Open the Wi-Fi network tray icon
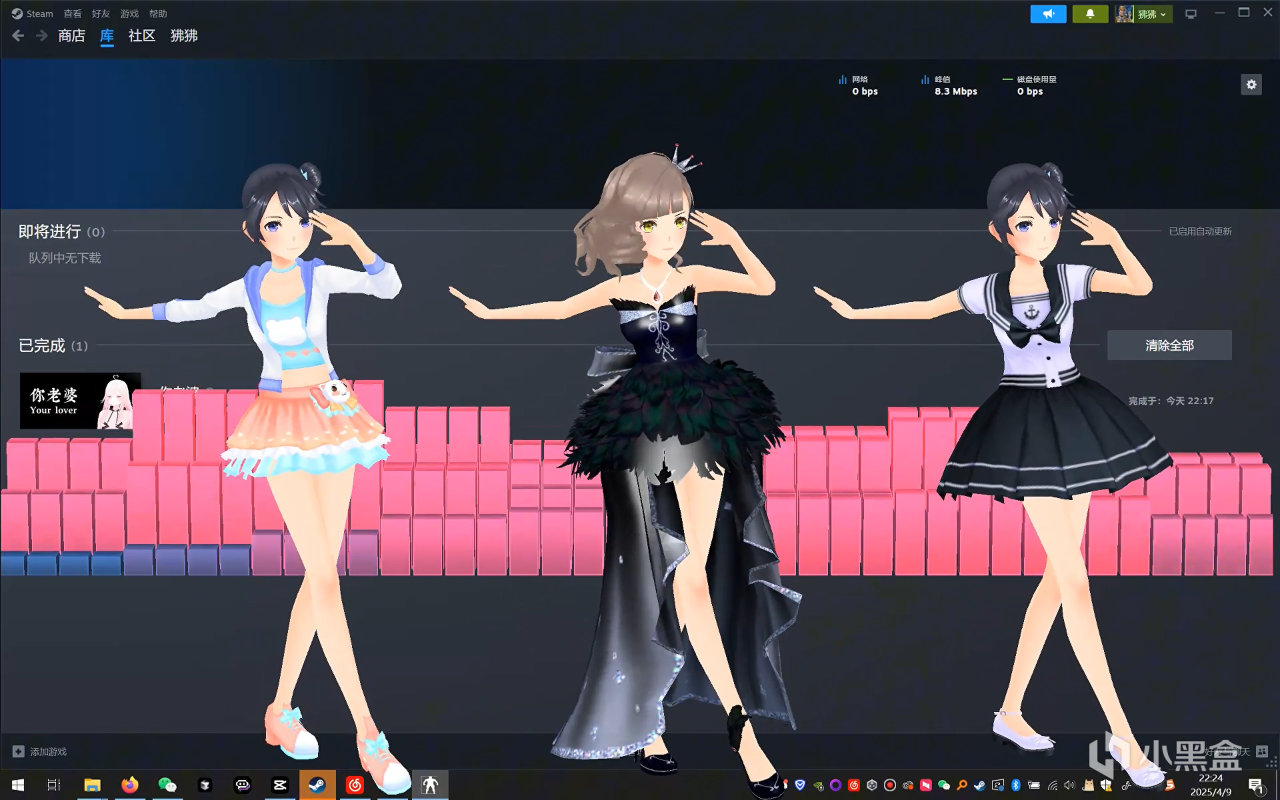 [1051, 785]
